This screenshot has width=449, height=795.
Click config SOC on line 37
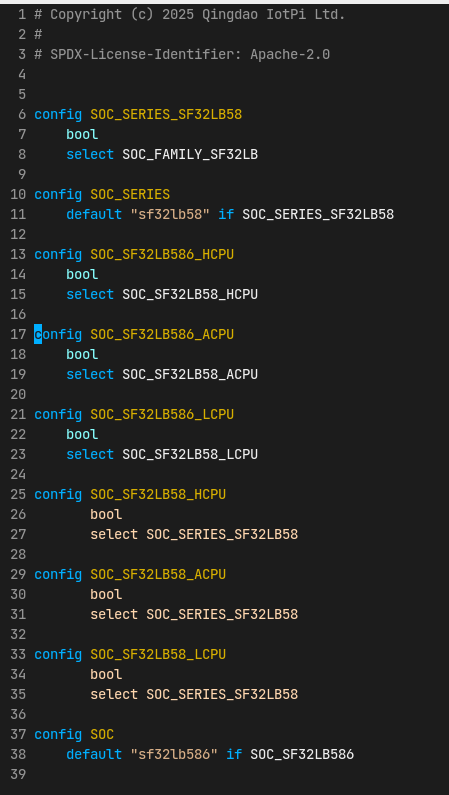(x=74, y=735)
